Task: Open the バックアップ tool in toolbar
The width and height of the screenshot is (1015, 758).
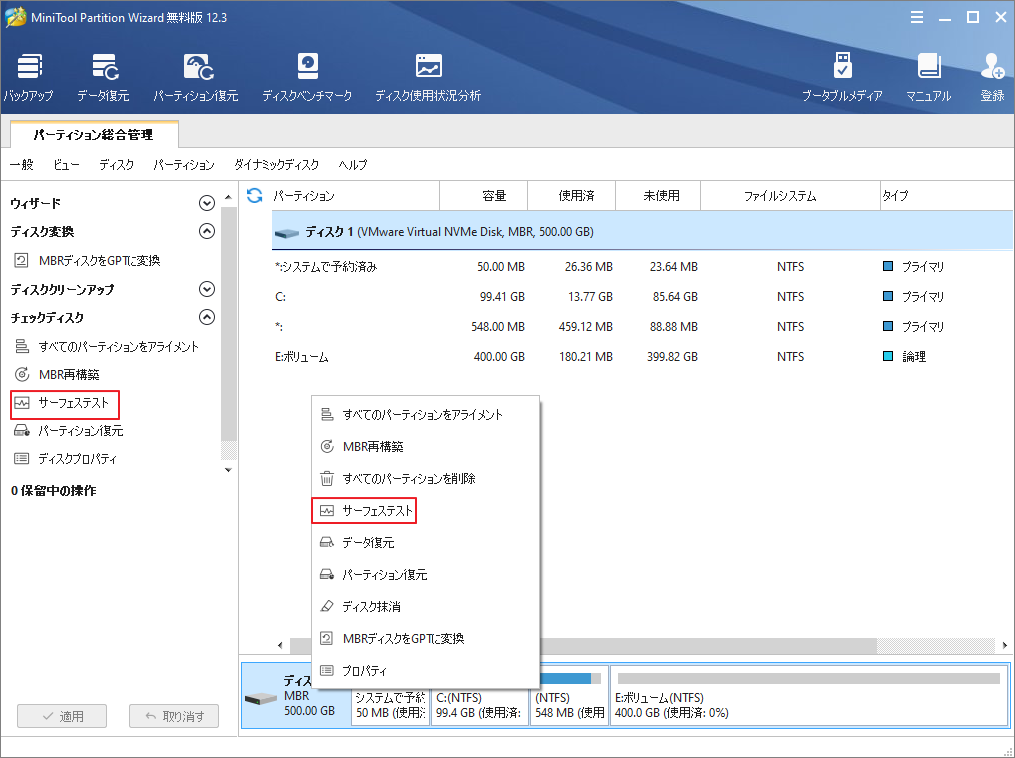Action: [30, 78]
